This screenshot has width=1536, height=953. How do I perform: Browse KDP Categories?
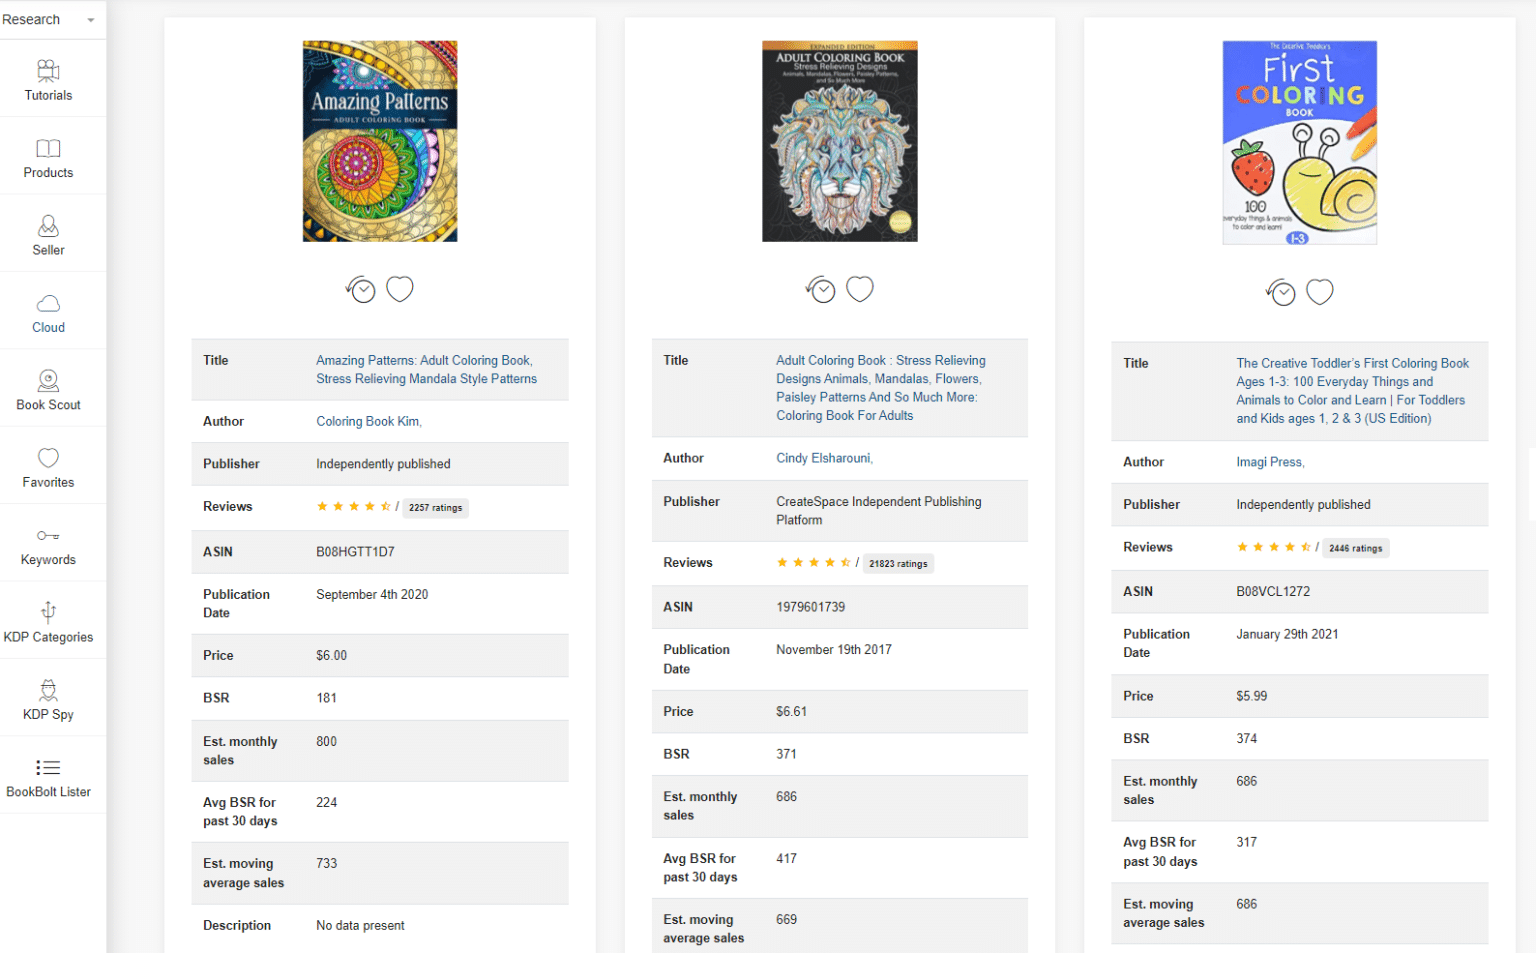tap(47, 621)
